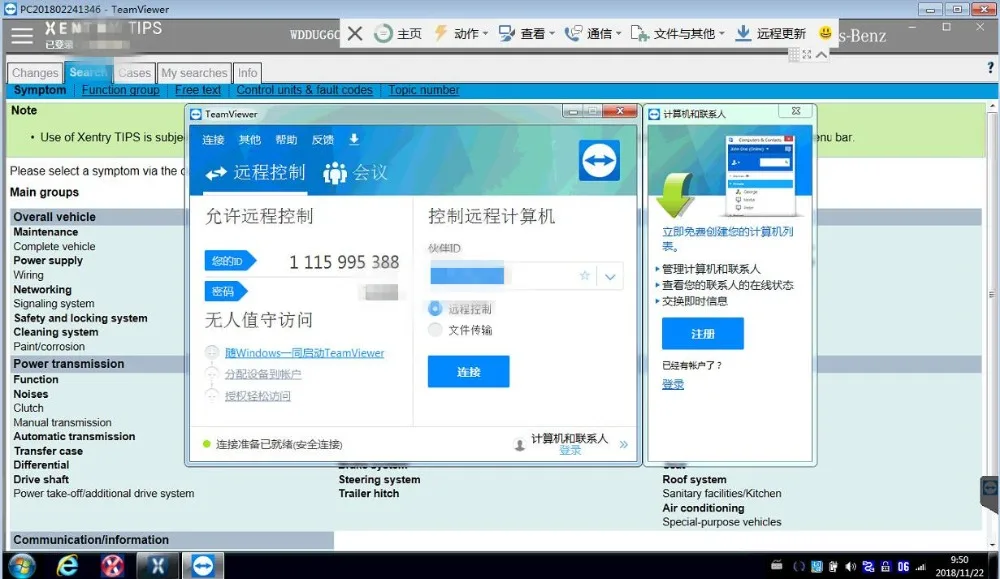This screenshot has width=1000, height=579.
Task: Click the blue 注册 register button
Action: coord(702,333)
